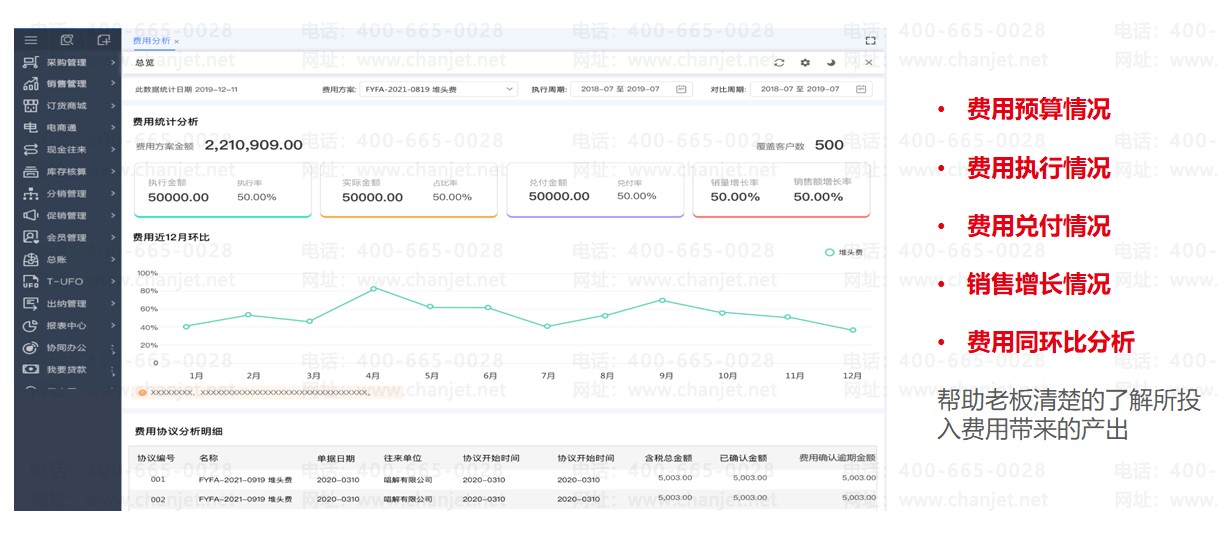Open settings via the gear icon
This screenshot has width=1219, height=535.
[x=805, y=62]
